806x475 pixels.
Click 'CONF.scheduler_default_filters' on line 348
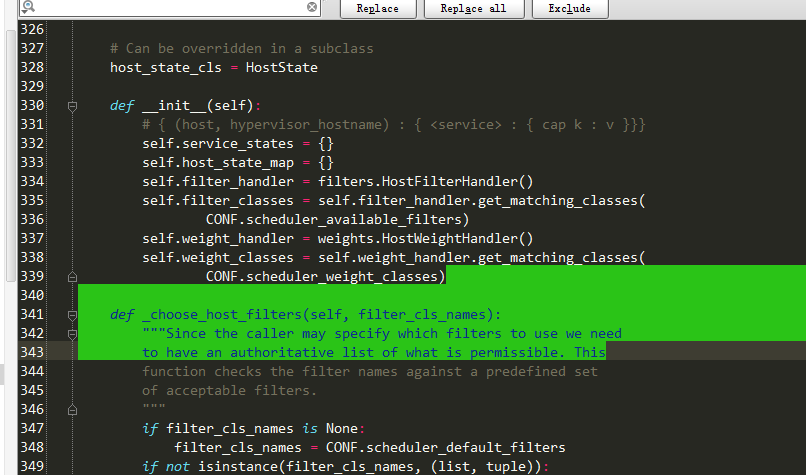point(446,447)
